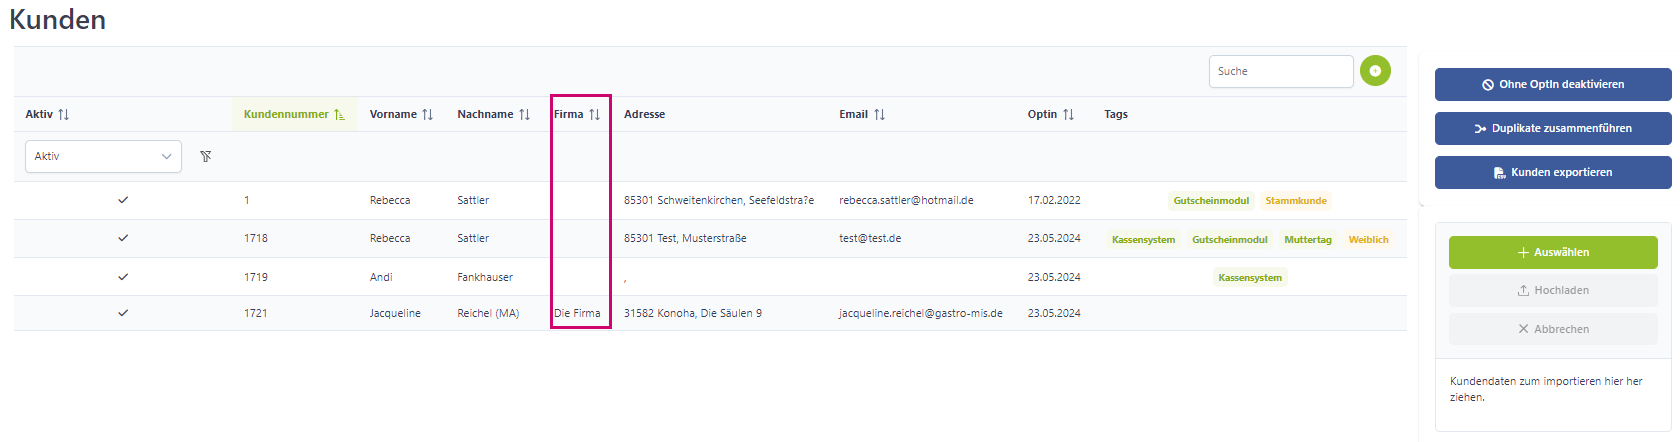Click the active checkmark for customer 1719
Viewport: 1680px width, 442px height.
click(123, 277)
